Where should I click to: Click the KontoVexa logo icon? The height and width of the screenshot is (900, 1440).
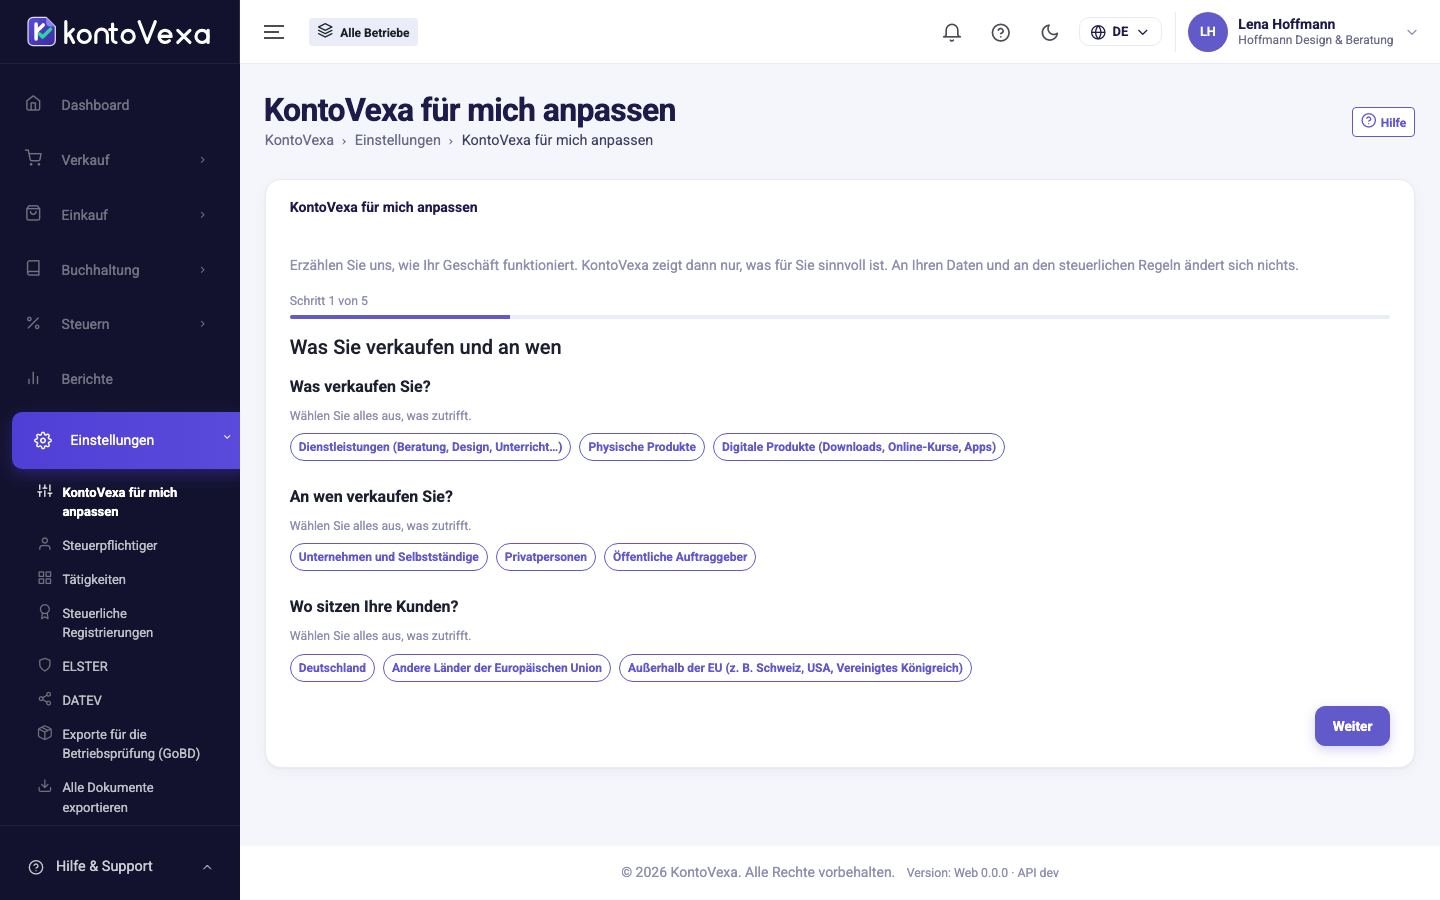[x=41, y=32]
